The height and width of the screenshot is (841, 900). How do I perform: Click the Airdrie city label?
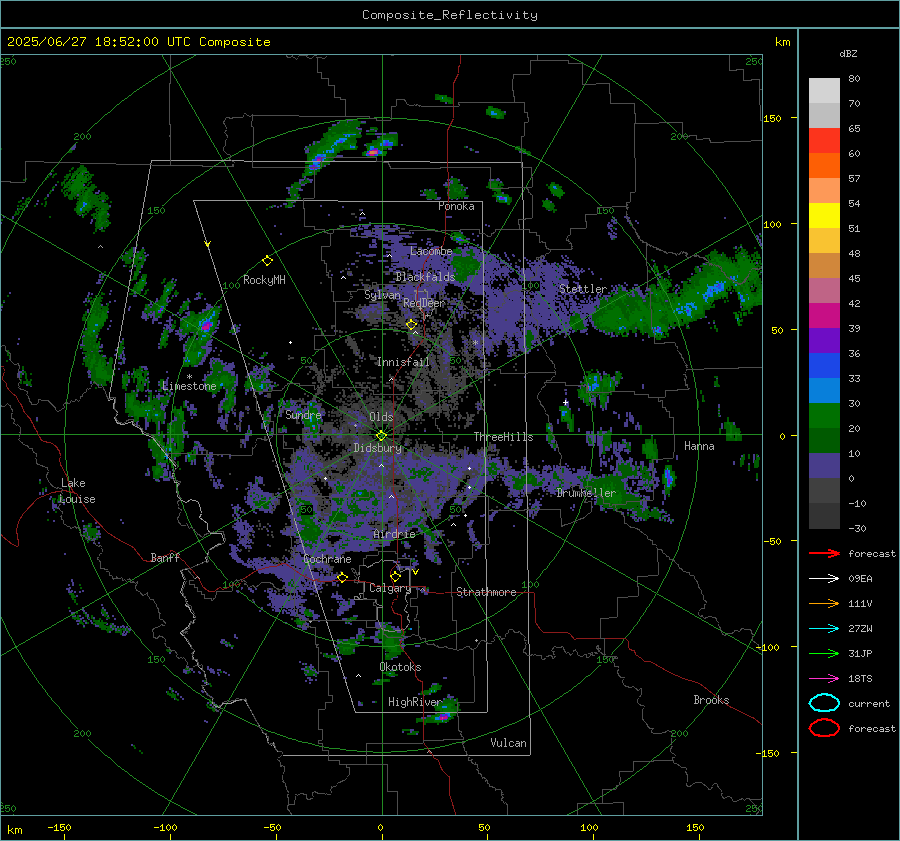coord(394,534)
